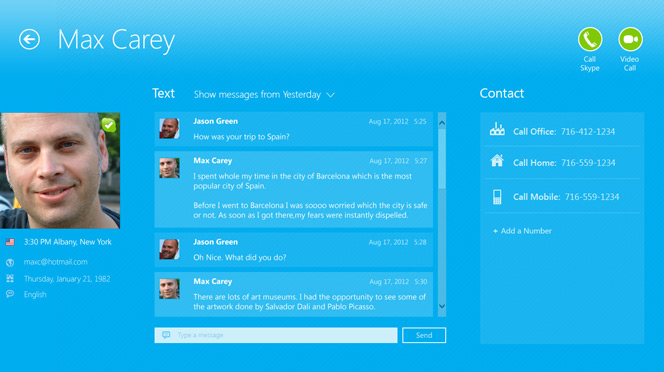This screenshot has width=664, height=372.
Task: Click Jason Green's avatar on Spain trip message
Action: point(169,128)
